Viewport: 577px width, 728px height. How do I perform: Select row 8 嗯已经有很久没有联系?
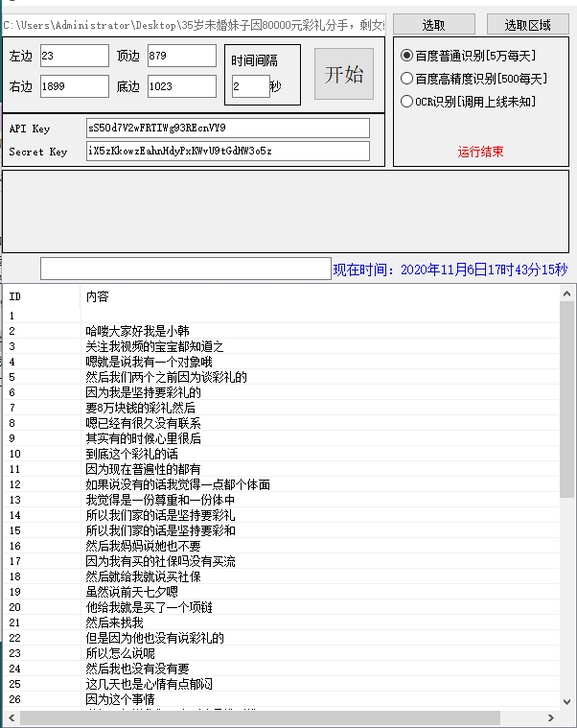tap(281, 423)
